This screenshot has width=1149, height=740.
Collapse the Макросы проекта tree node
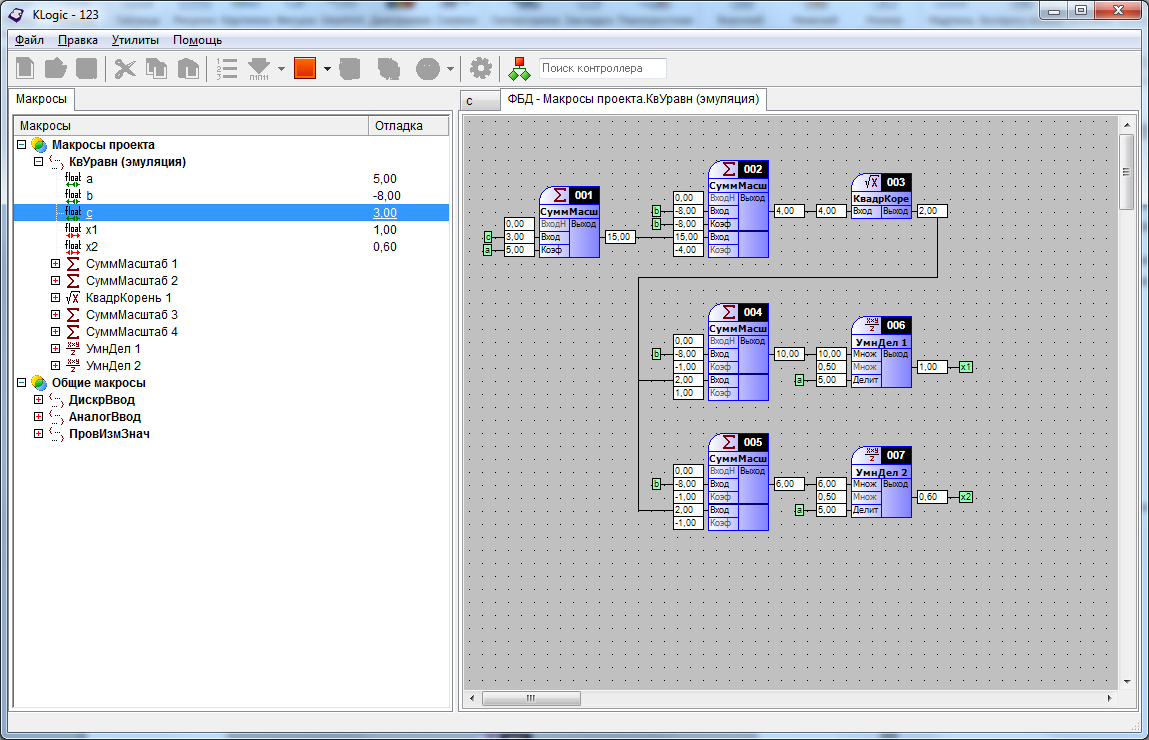click(22, 145)
